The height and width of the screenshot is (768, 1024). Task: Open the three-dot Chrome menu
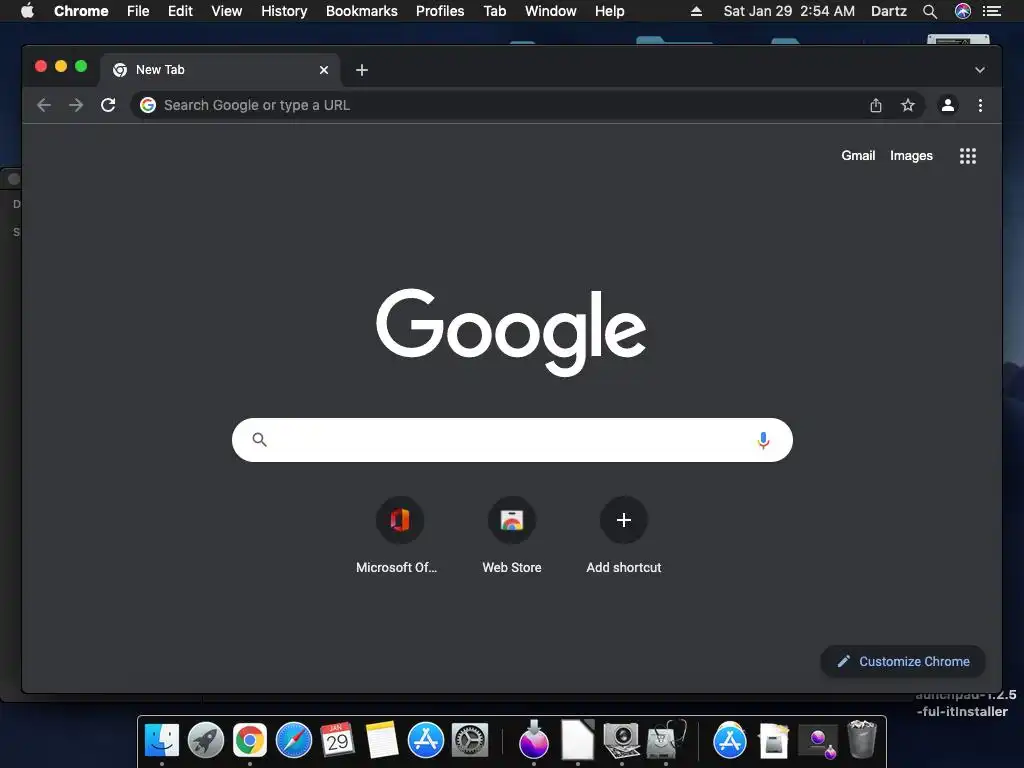point(980,105)
